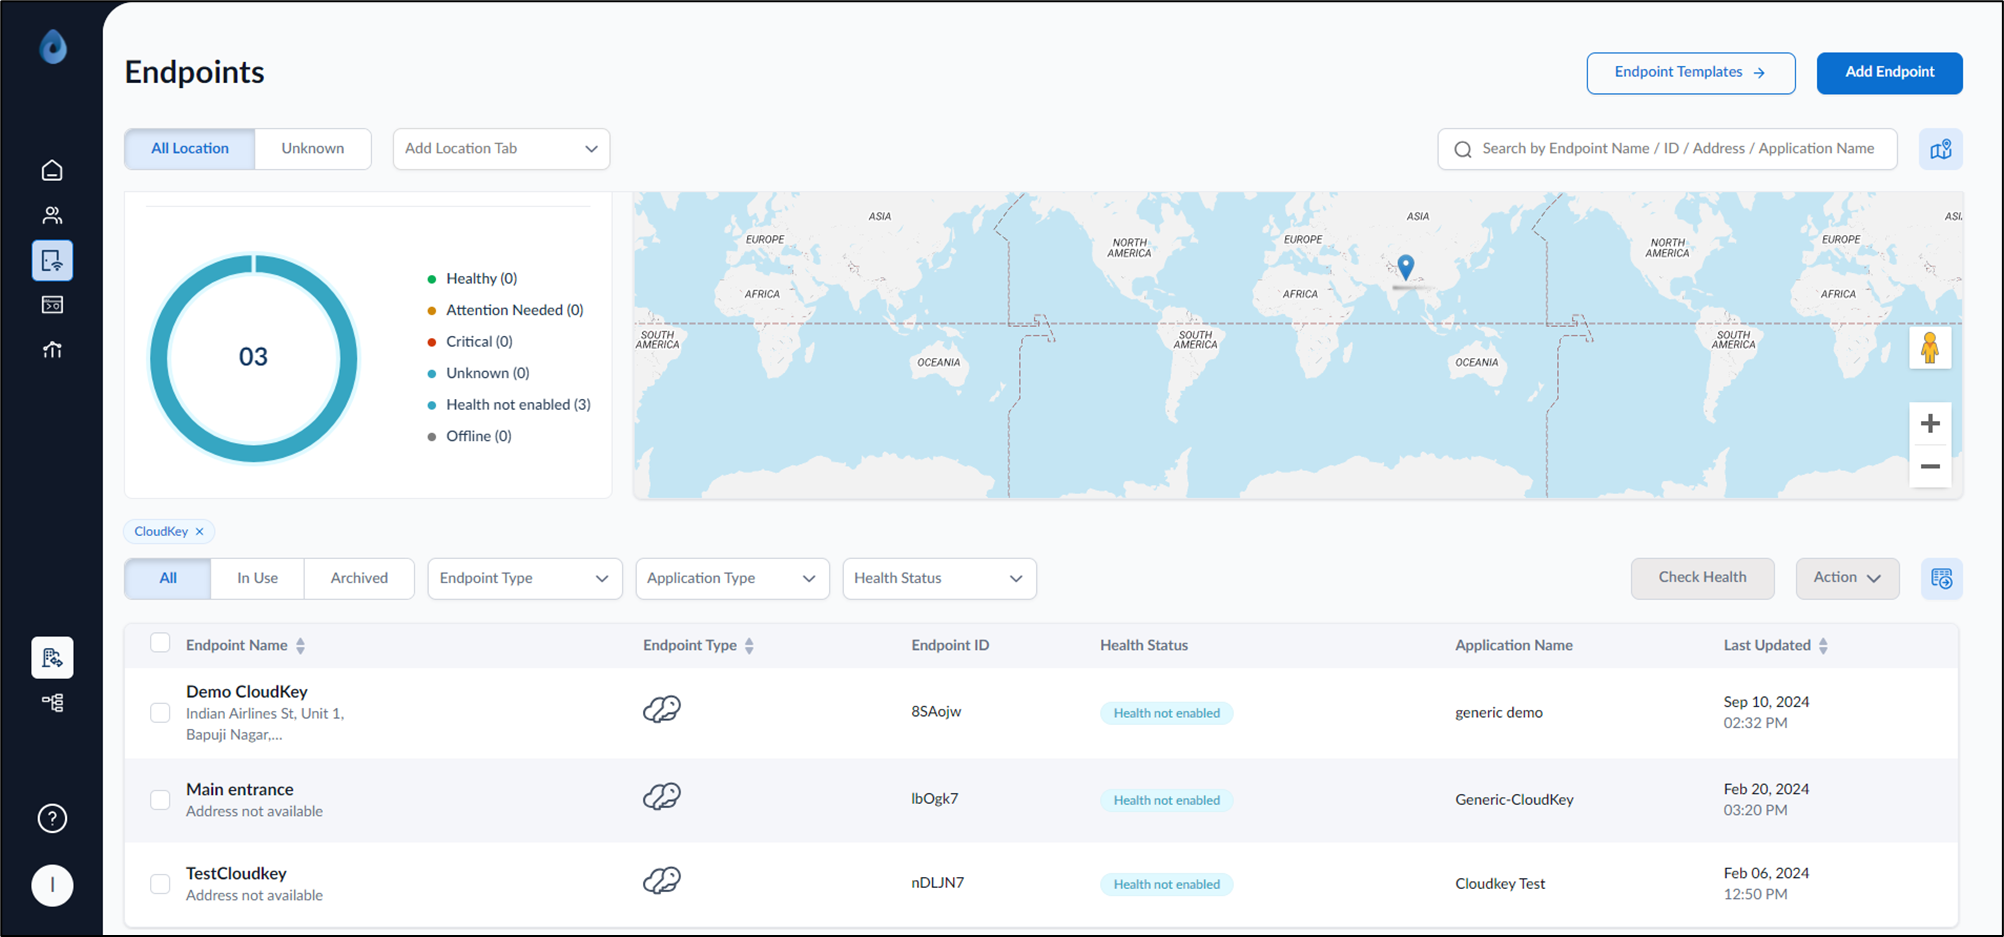Select the In Use tab
This screenshot has width=2004, height=937.
tap(257, 578)
